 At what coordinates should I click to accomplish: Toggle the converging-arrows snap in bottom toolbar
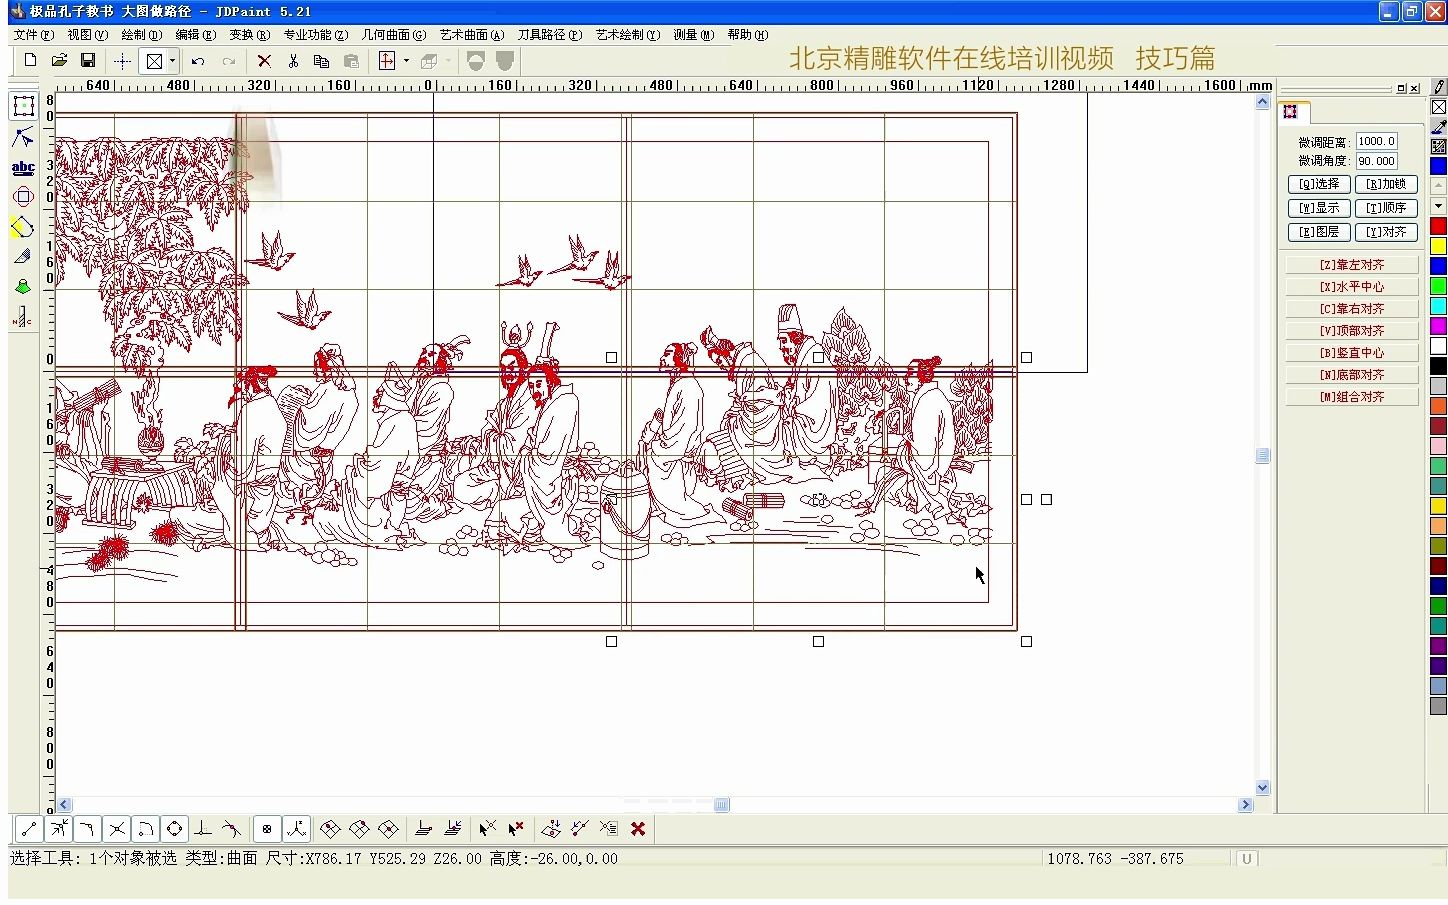(59, 829)
